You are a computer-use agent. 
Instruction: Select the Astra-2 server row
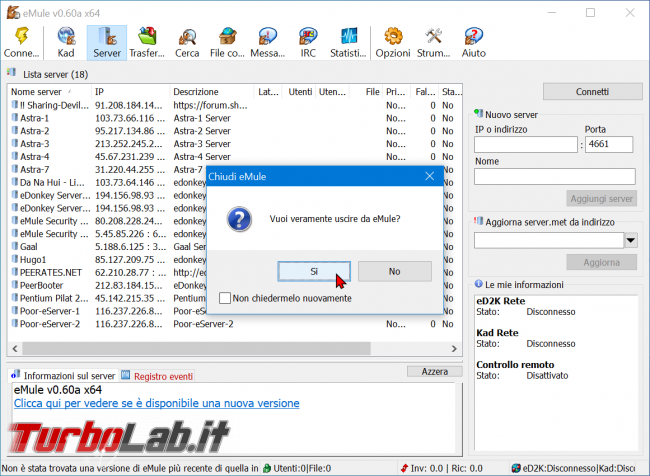click(x=235, y=131)
